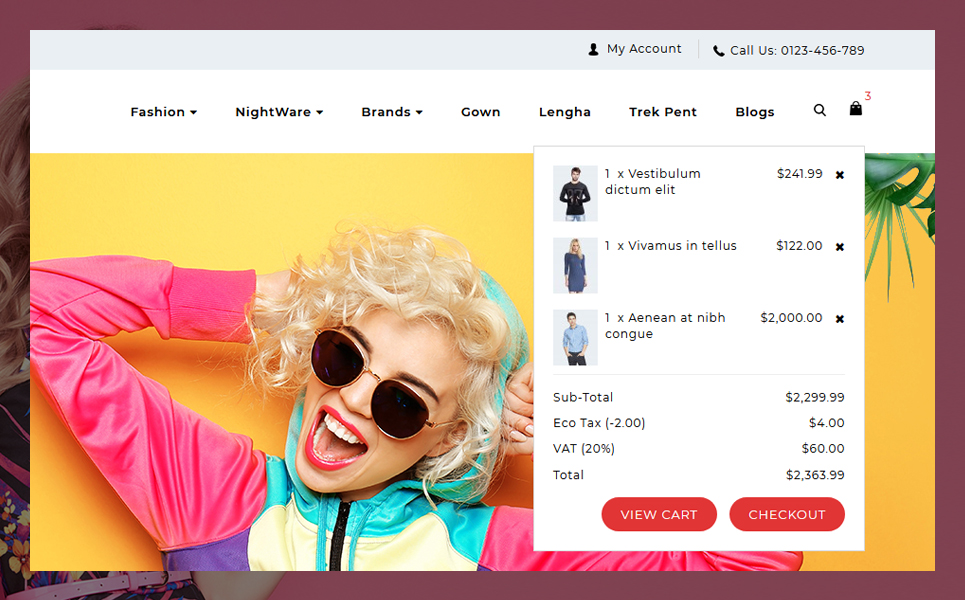Image resolution: width=965 pixels, height=600 pixels.
Task: Open Aenean at nibh congue product link
Action: pyautogui.click(x=665, y=326)
